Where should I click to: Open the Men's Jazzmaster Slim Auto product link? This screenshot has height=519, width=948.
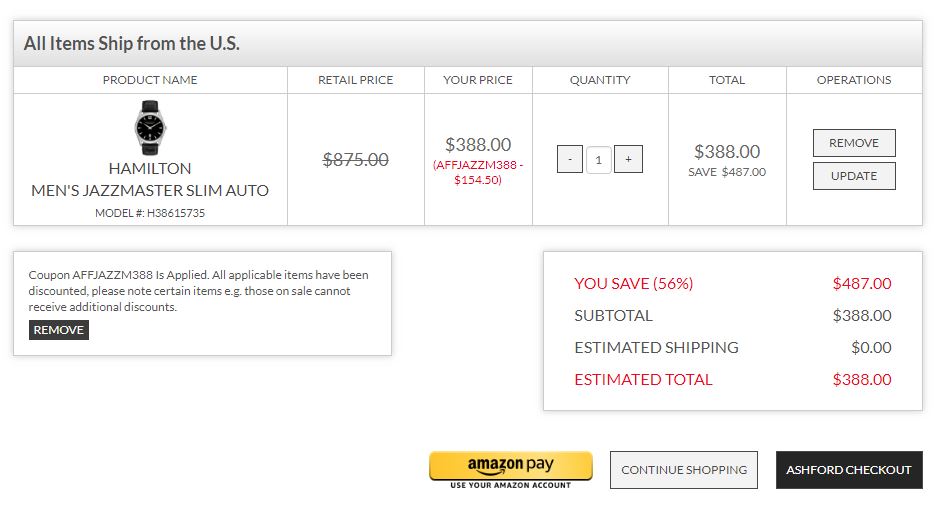point(150,190)
